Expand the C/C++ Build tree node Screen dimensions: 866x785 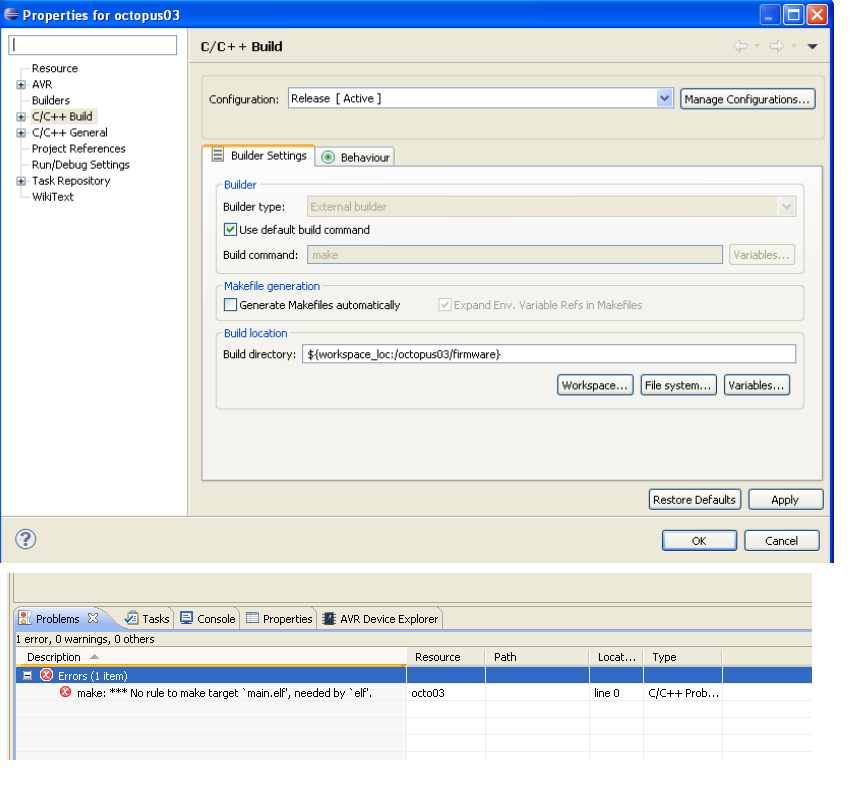click(21, 117)
